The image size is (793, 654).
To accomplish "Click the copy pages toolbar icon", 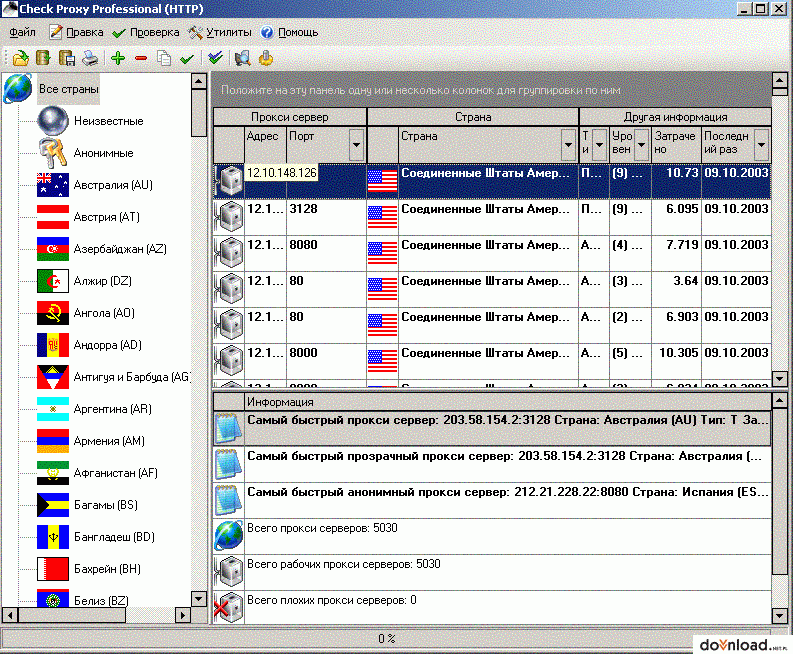I will point(164,58).
